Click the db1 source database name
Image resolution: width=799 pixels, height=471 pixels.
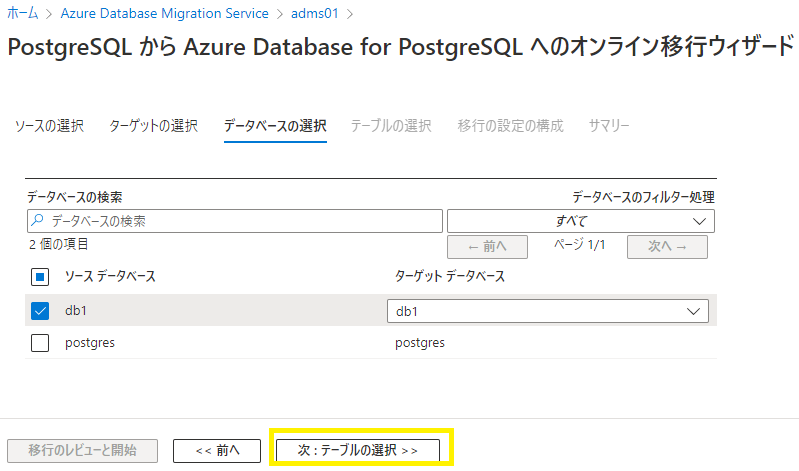[76, 310]
